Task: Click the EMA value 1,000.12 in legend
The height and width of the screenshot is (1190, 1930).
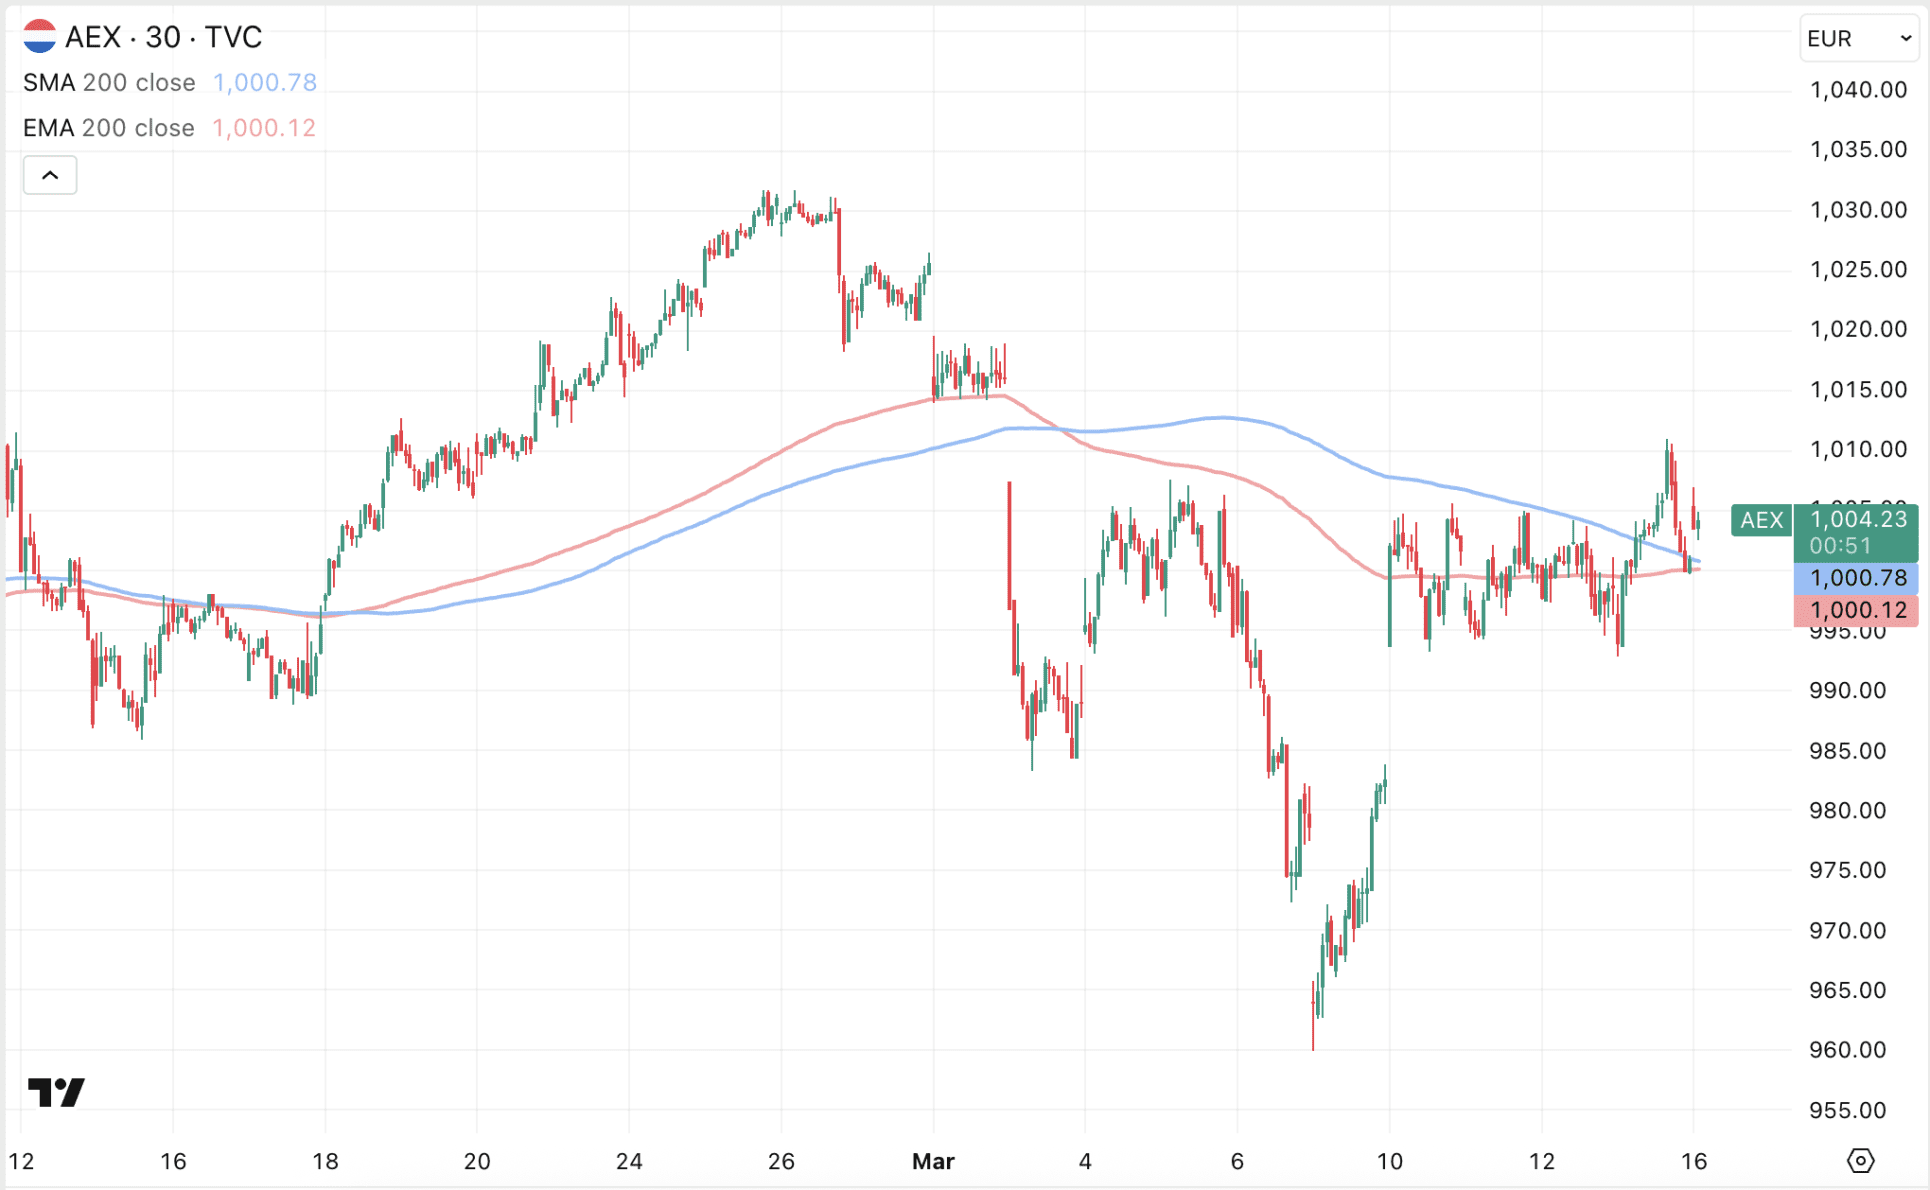Action: (x=264, y=128)
